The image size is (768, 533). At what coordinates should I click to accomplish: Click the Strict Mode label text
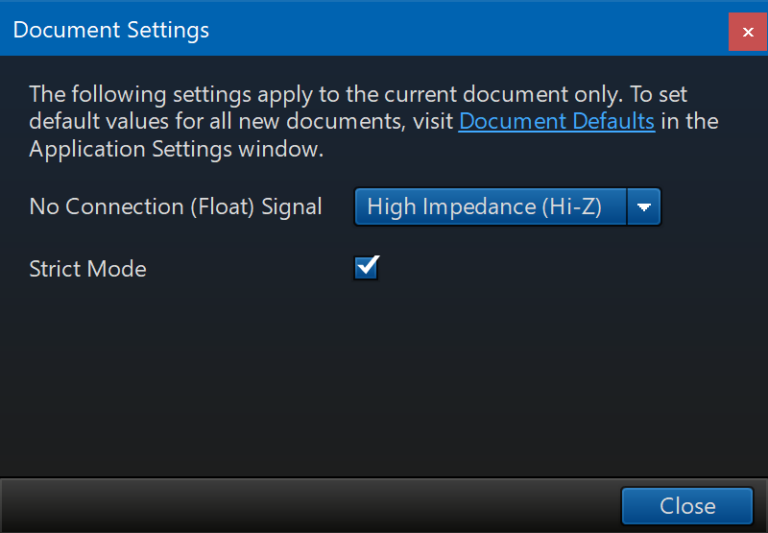(88, 269)
